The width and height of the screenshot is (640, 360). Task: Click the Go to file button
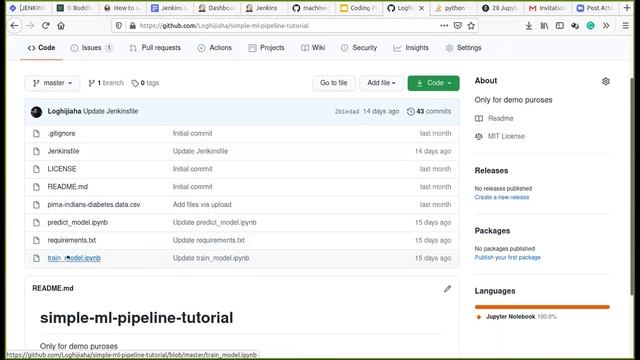333,83
